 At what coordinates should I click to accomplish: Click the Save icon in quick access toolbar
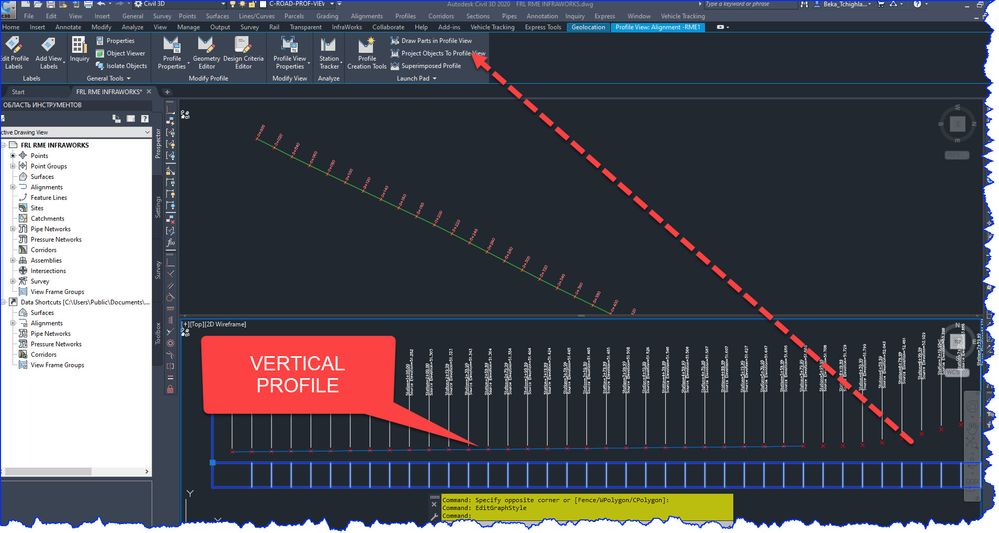[x=53, y=4]
